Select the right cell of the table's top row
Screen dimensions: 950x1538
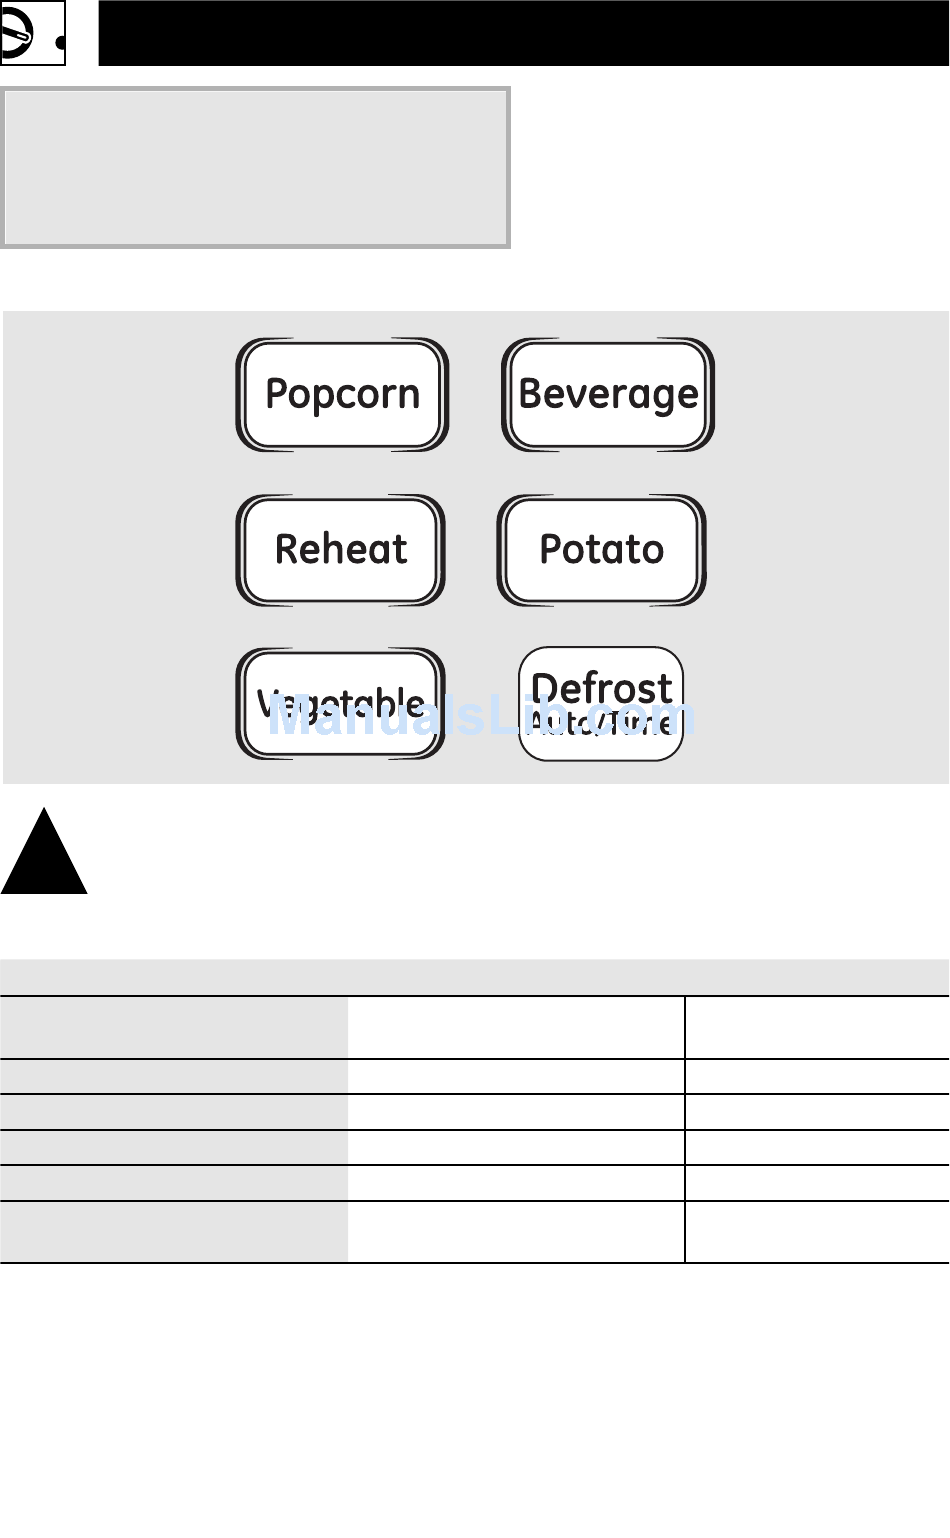(817, 1028)
